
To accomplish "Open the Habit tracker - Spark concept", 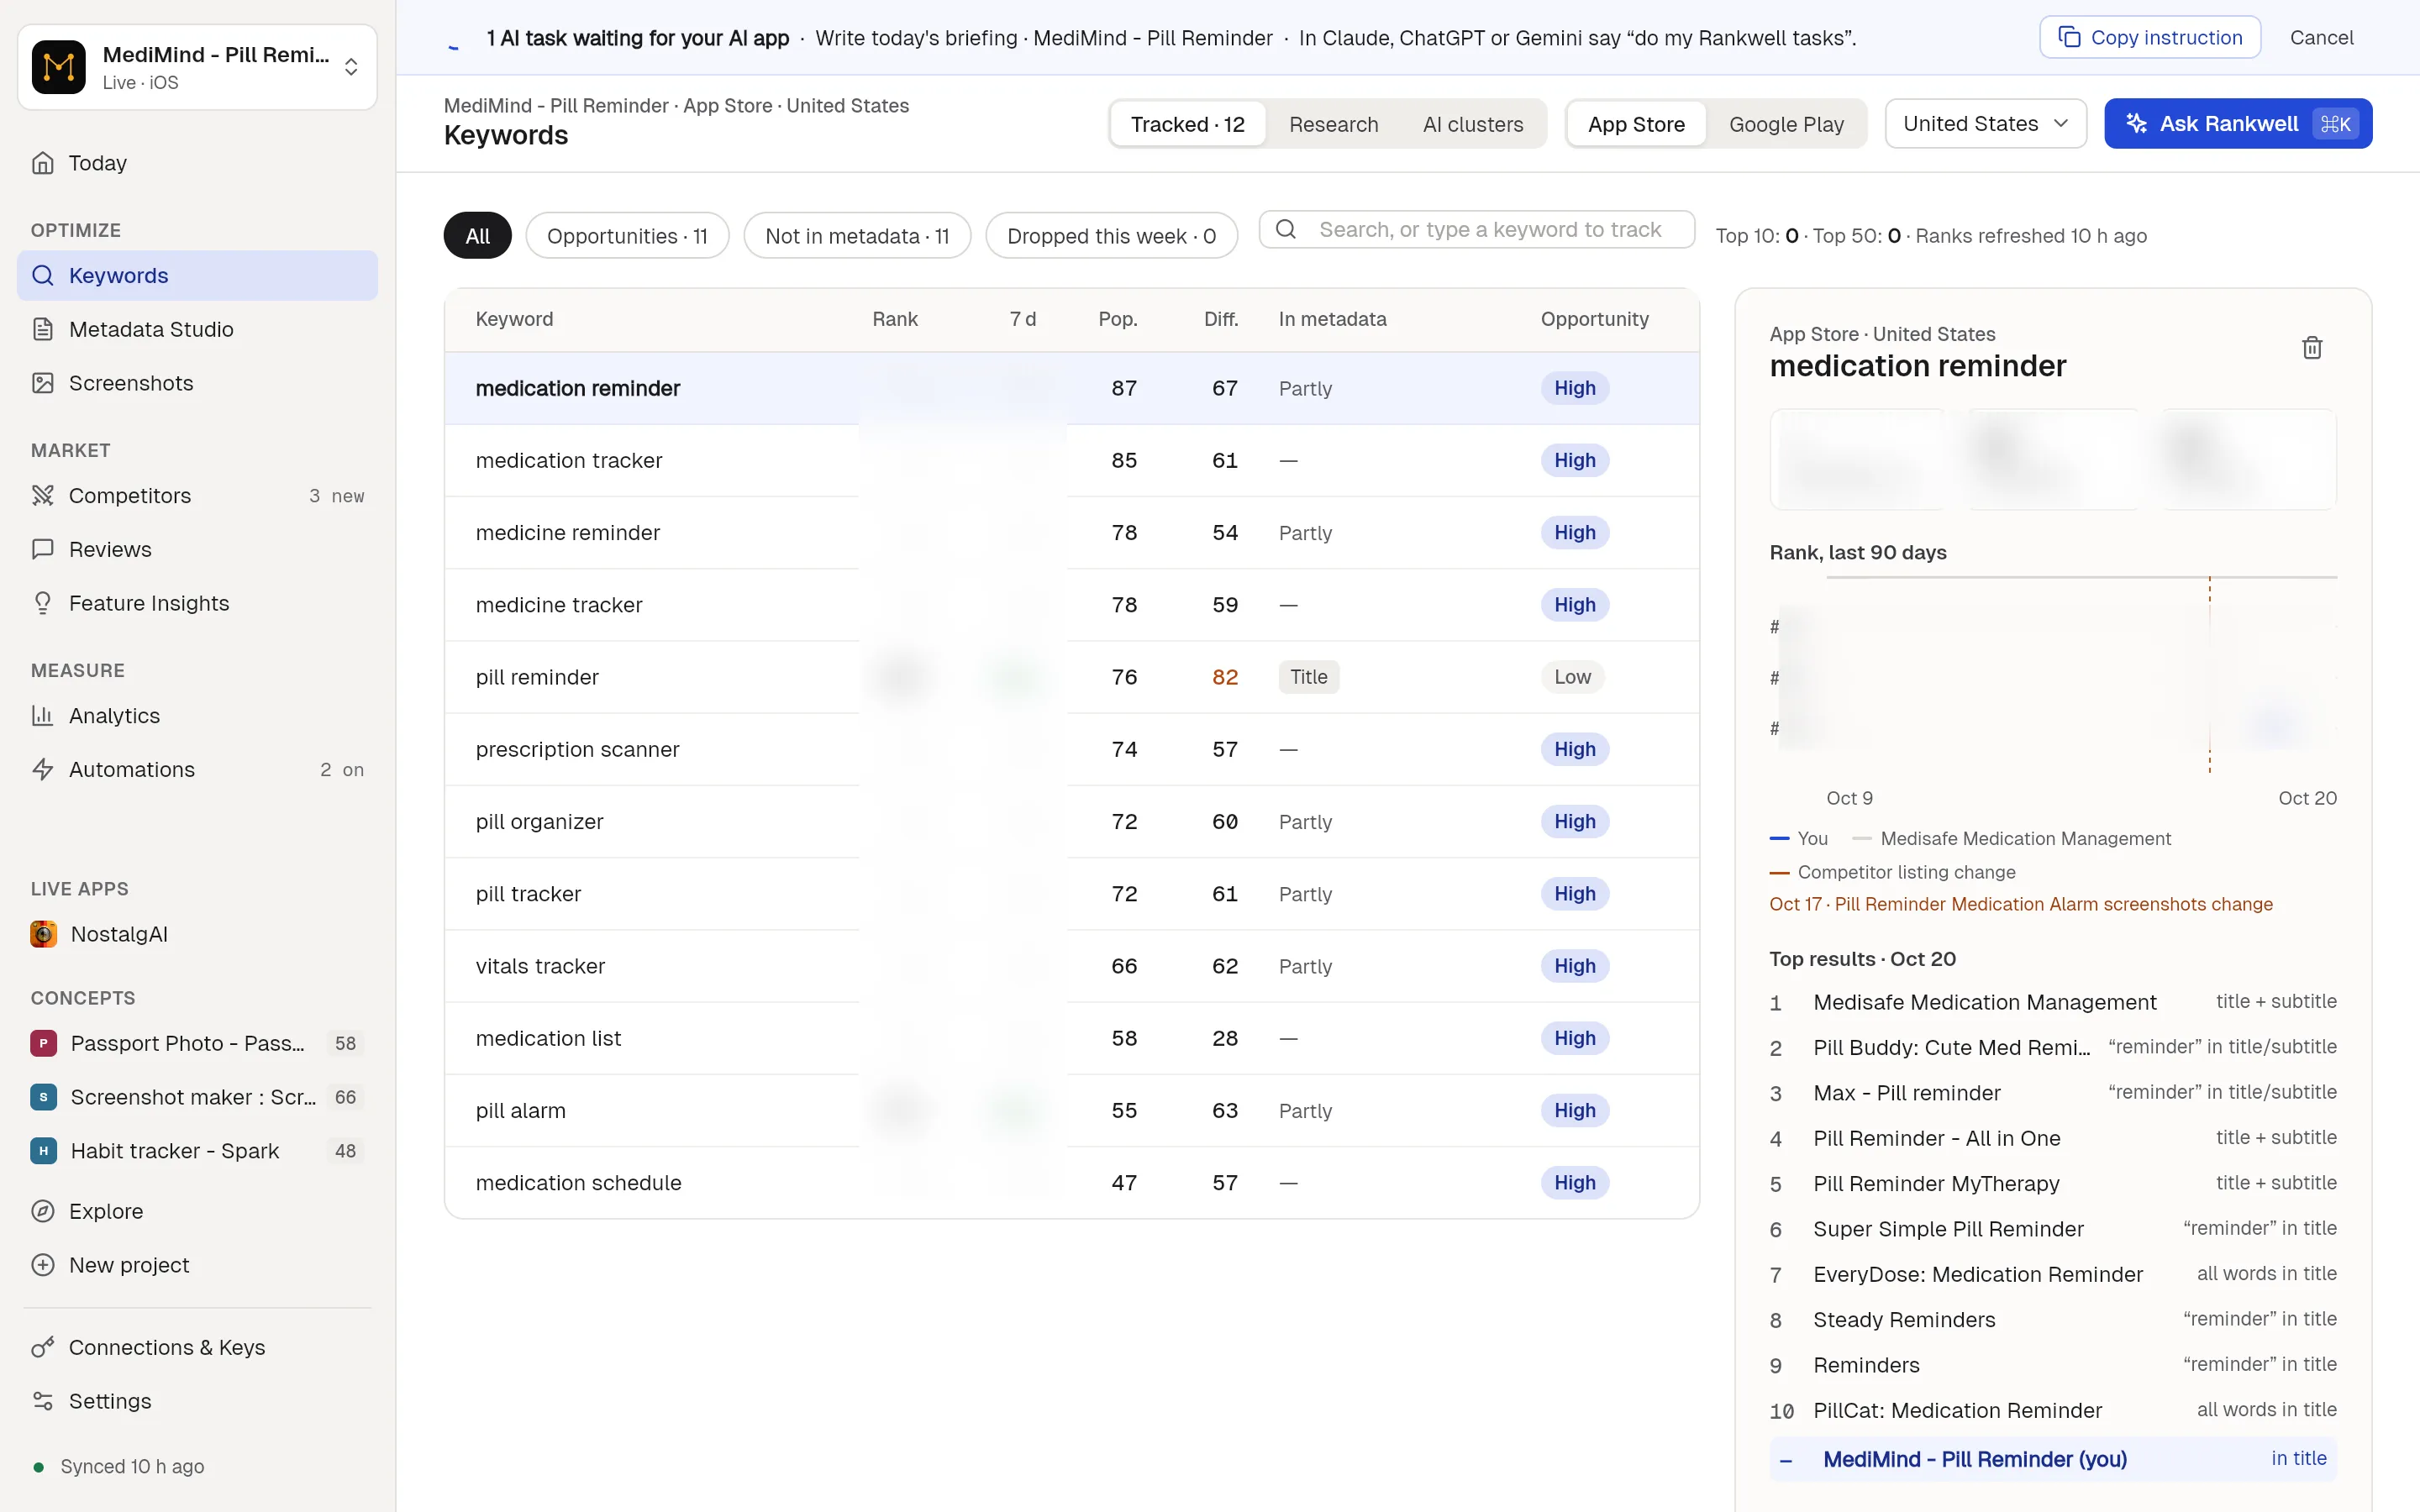I will 195,1151.
